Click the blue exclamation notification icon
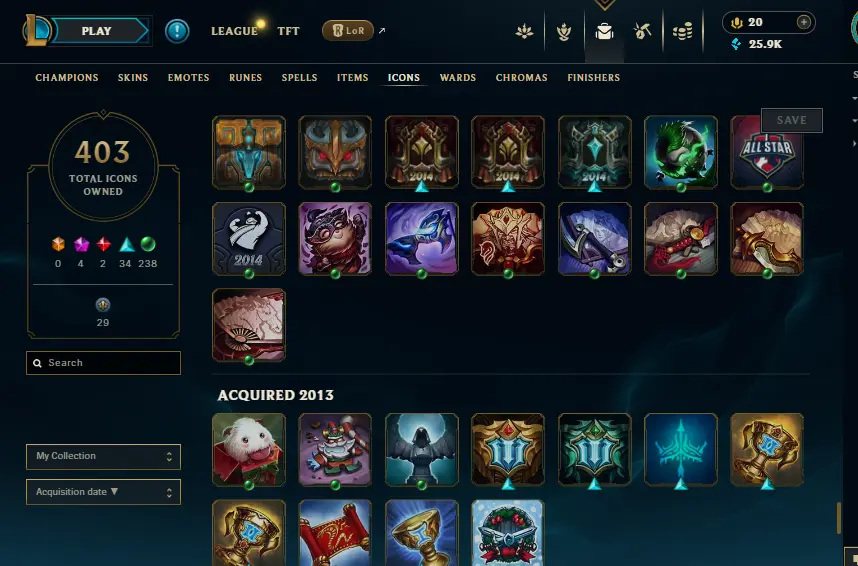The width and height of the screenshot is (858, 566). [177, 31]
